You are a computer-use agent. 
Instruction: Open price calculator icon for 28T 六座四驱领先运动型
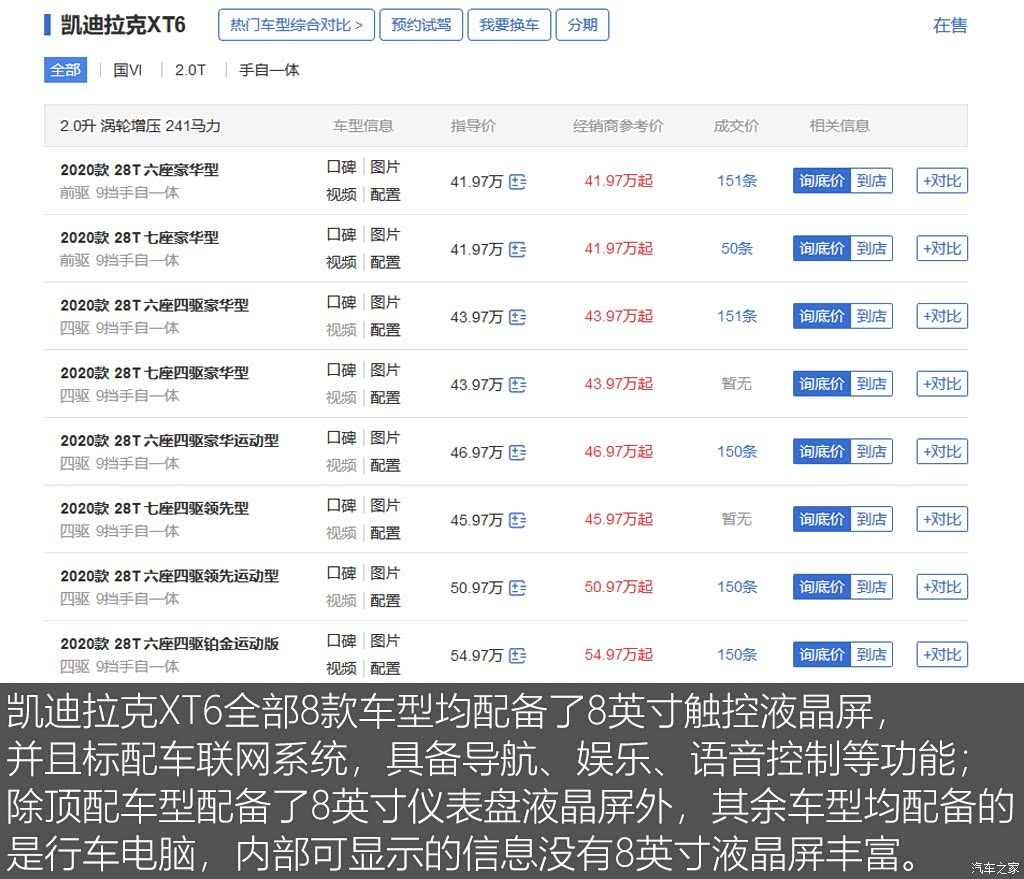click(517, 588)
